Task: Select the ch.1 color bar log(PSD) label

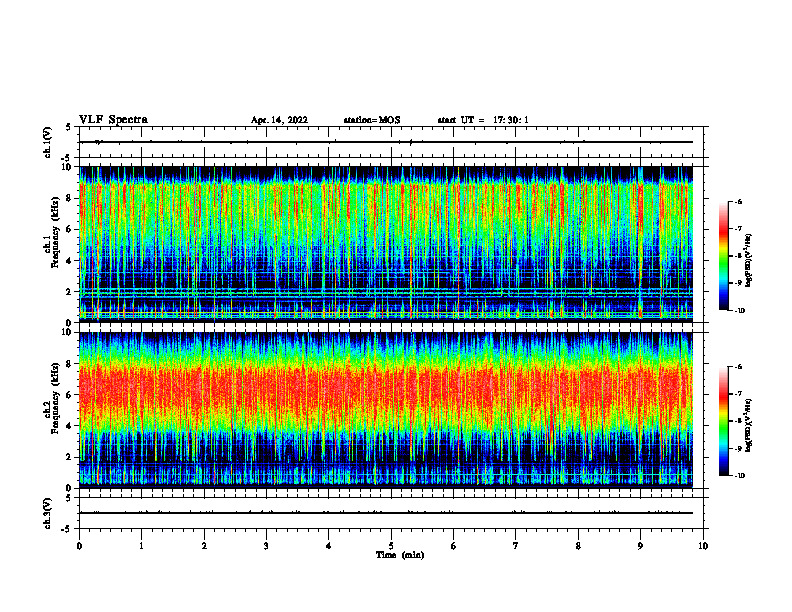Action: coord(749,260)
